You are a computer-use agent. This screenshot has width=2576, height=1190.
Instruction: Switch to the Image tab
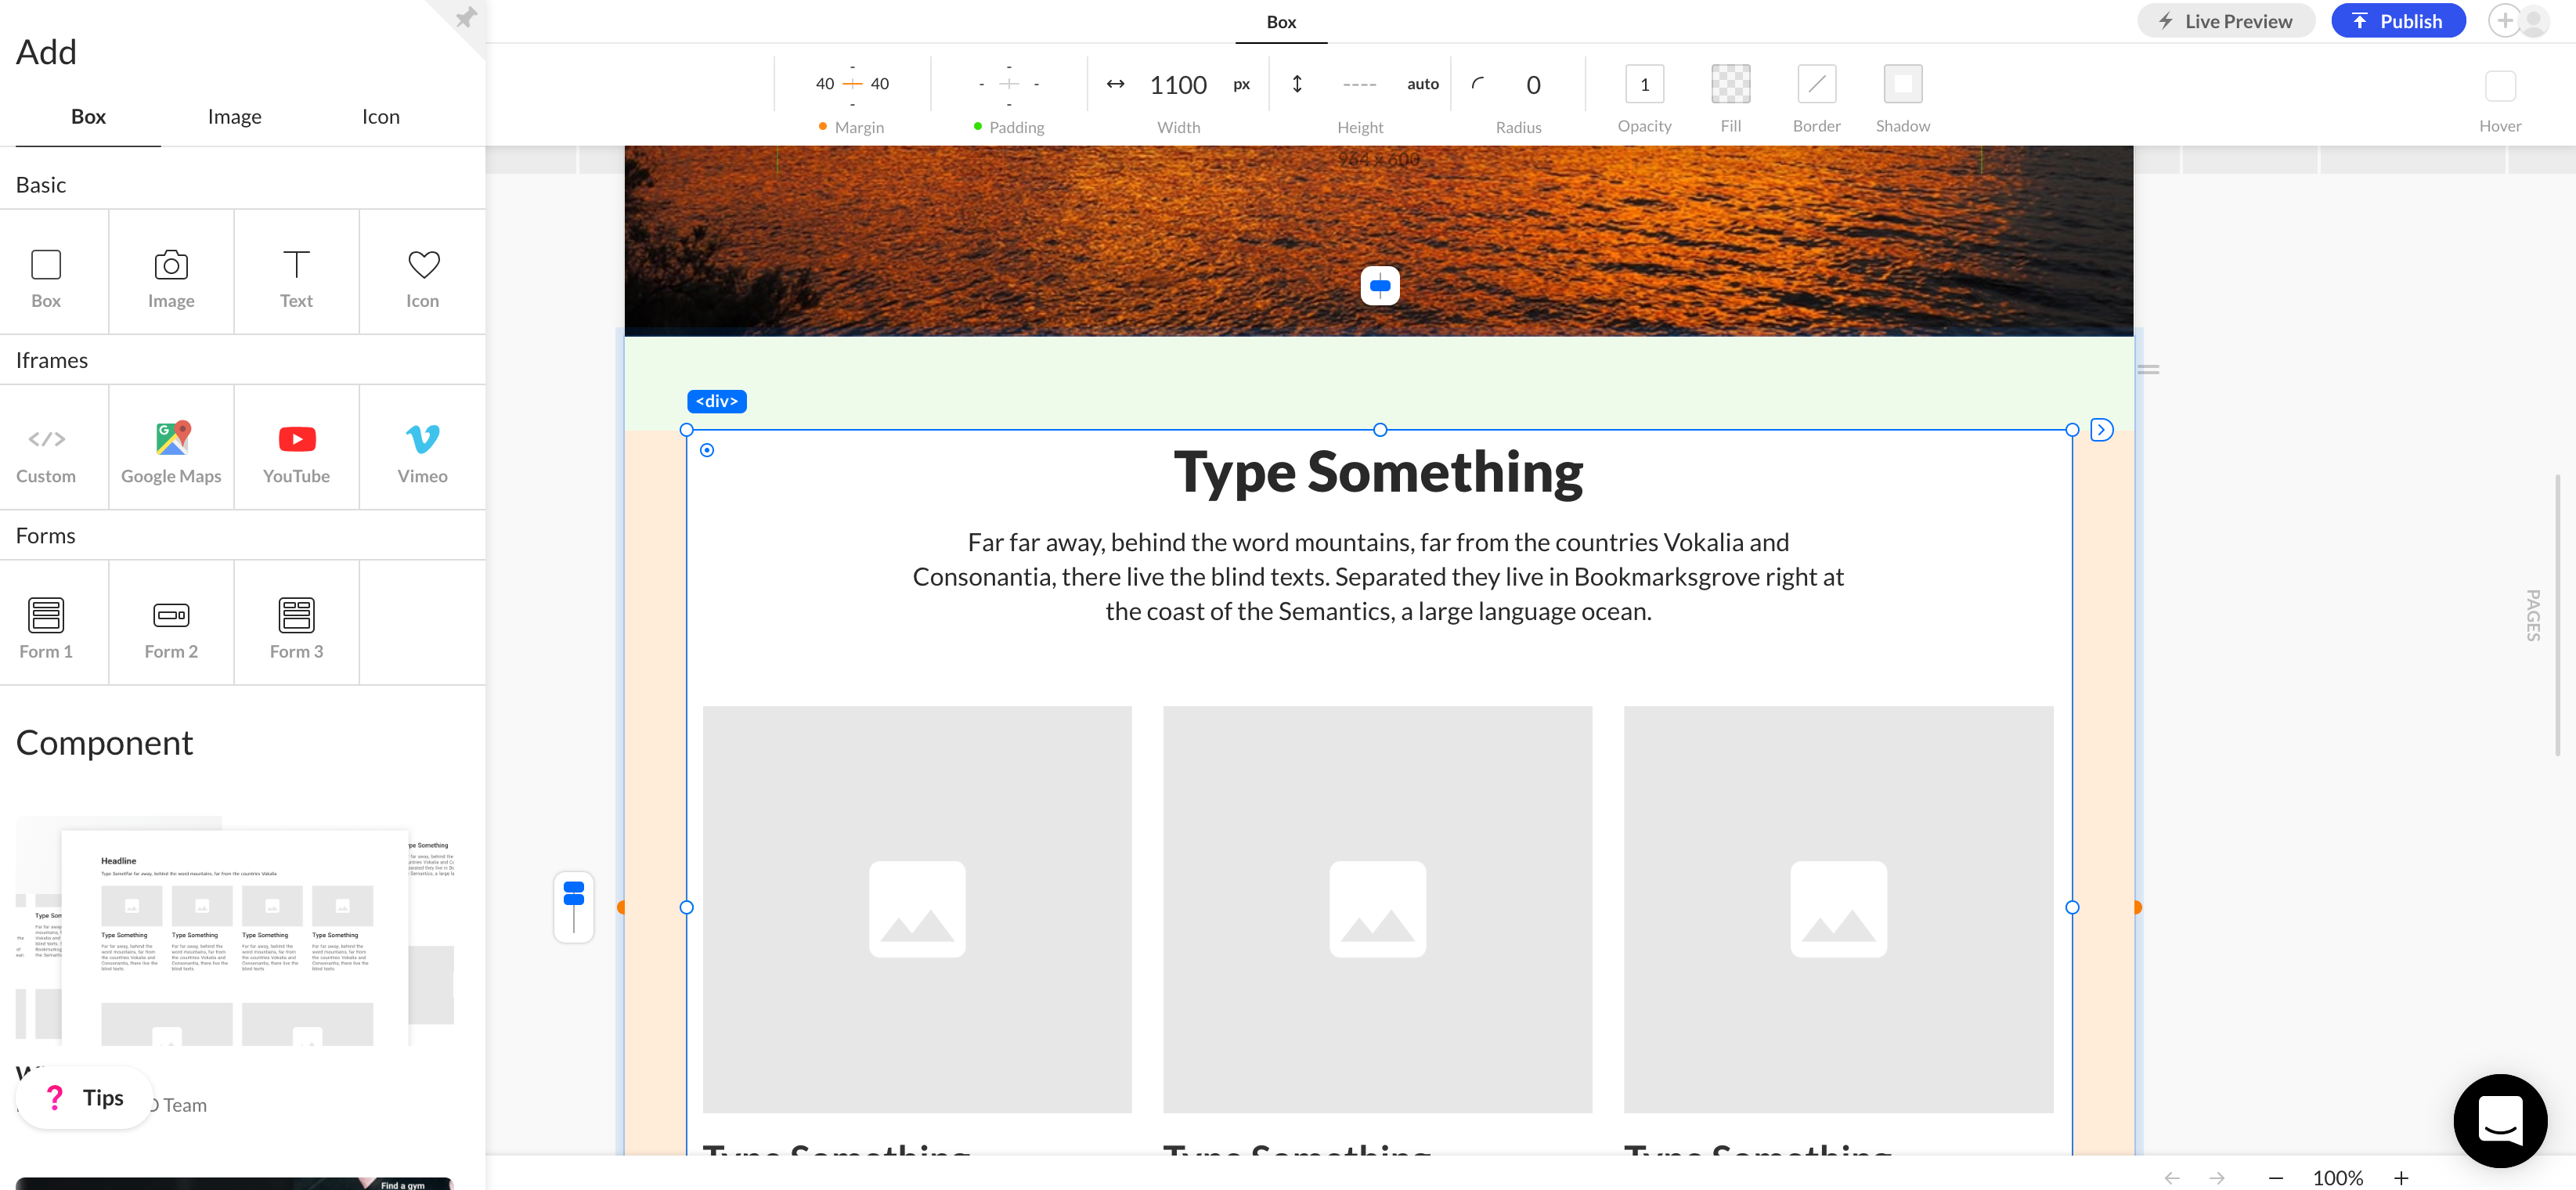(x=234, y=116)
